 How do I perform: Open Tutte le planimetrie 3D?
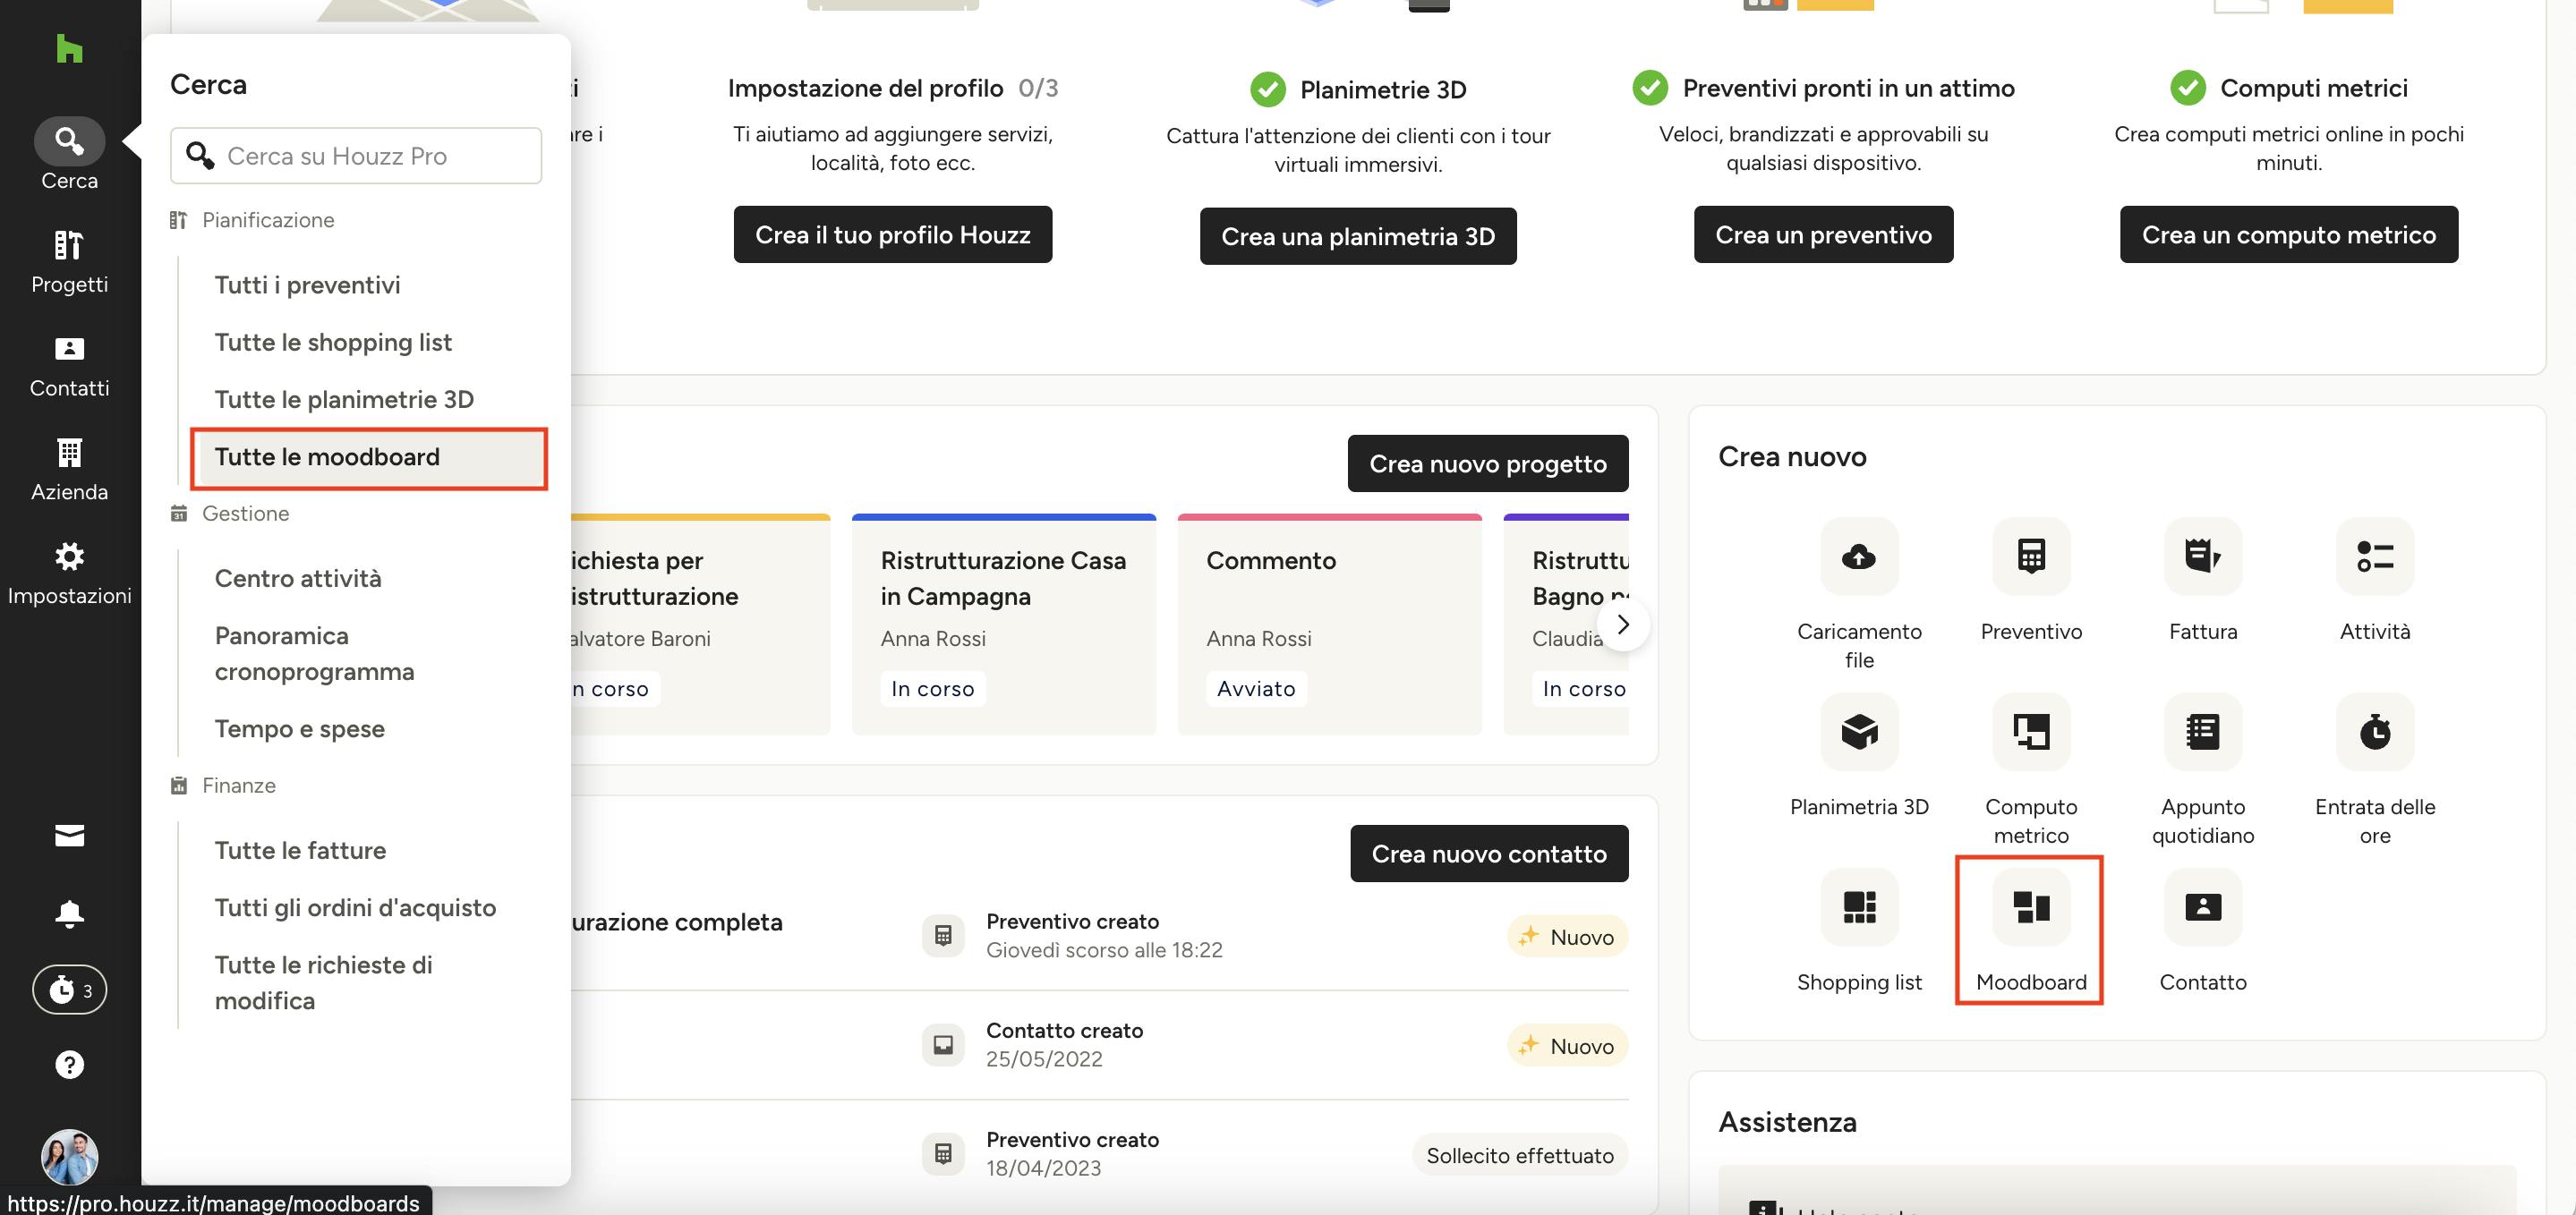(x=344, y=399)
